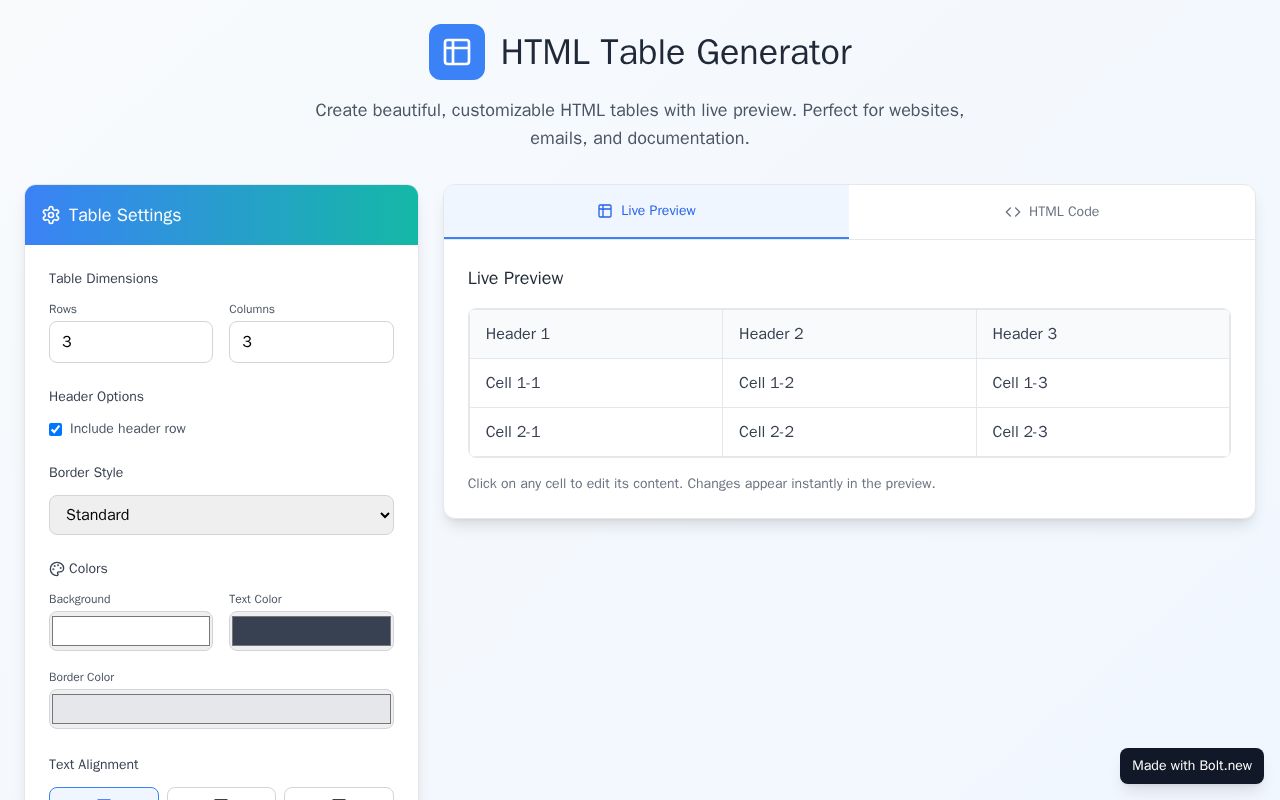
Task: Open the Background color picker
Action: [131, 631]
